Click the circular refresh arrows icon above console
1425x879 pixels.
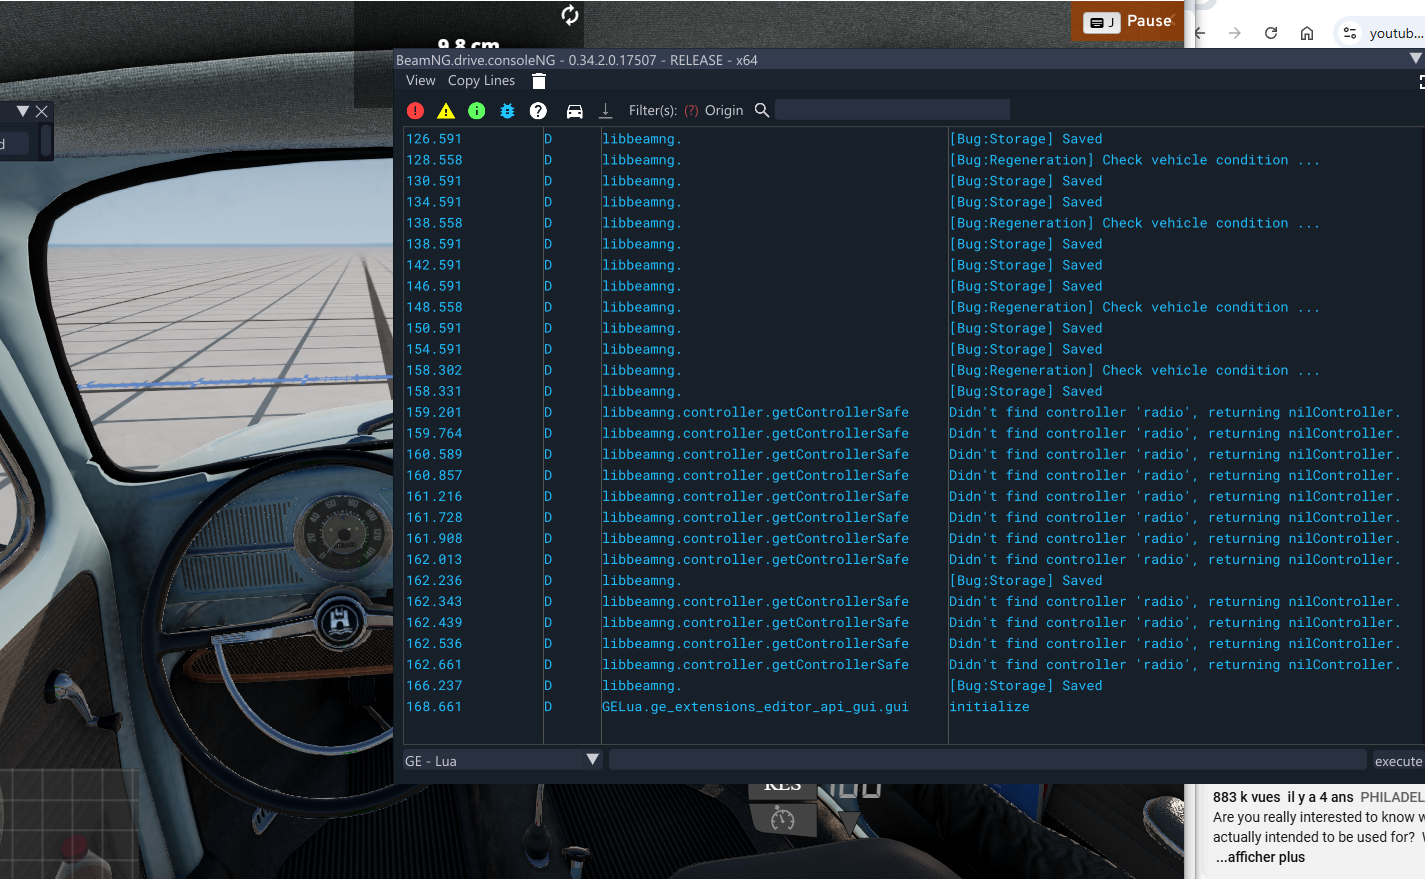click(570, 15)
